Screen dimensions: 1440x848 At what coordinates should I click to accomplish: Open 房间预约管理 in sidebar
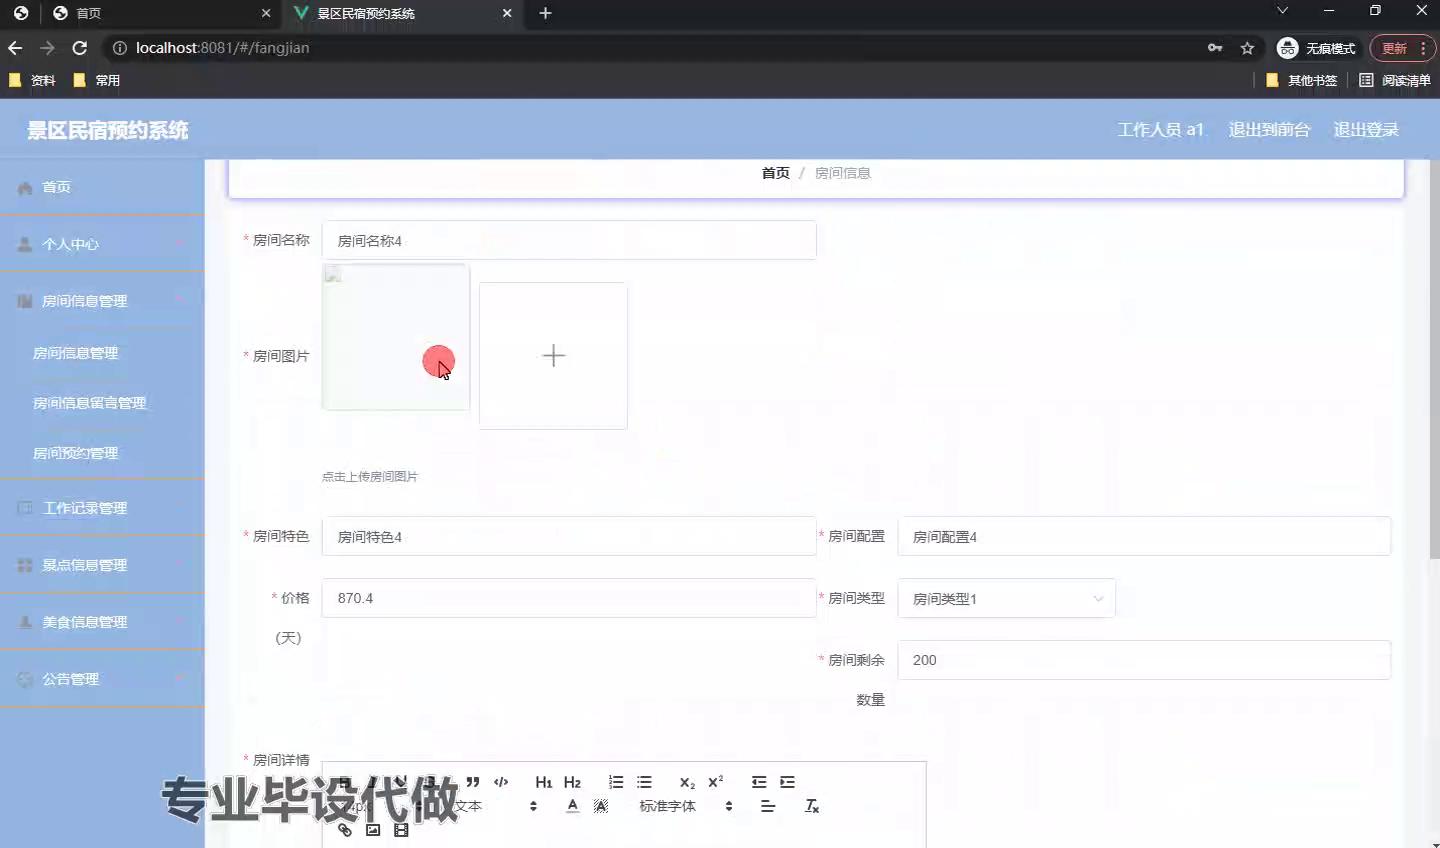tap(76, 453)
